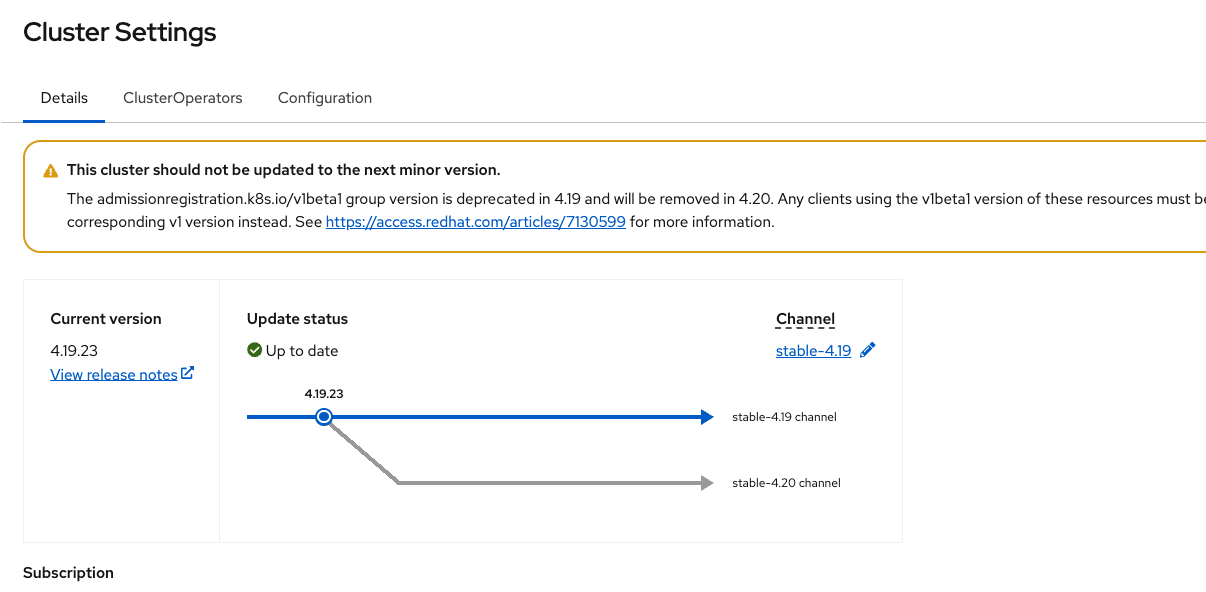Switch to the ClusterOperators tab
This screenshot has height=592, width=1206.
click(183, 98)
